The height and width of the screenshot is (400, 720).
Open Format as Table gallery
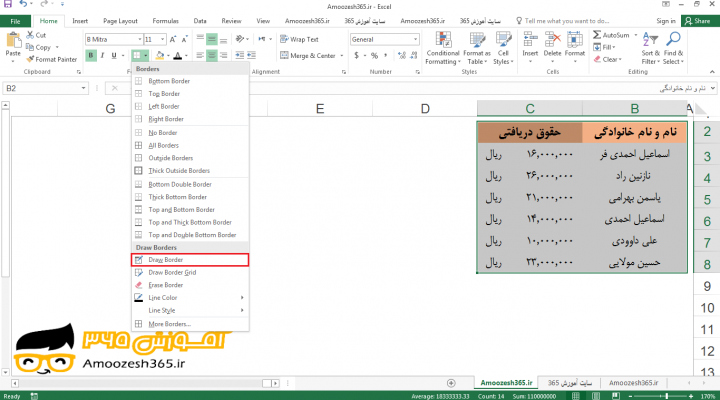477,48
